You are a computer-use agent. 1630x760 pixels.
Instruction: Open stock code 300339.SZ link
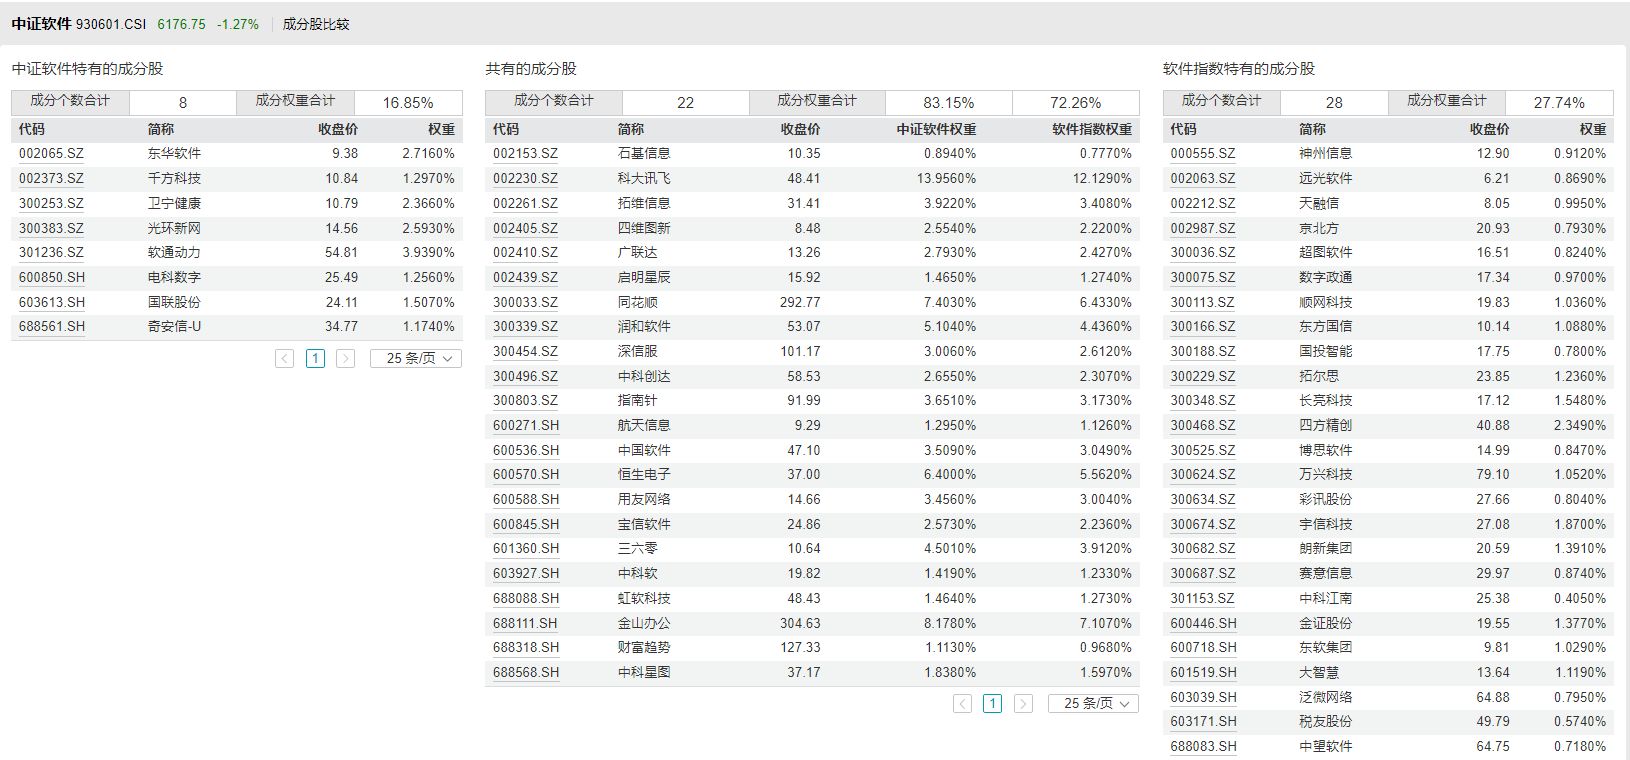(526, 327)
